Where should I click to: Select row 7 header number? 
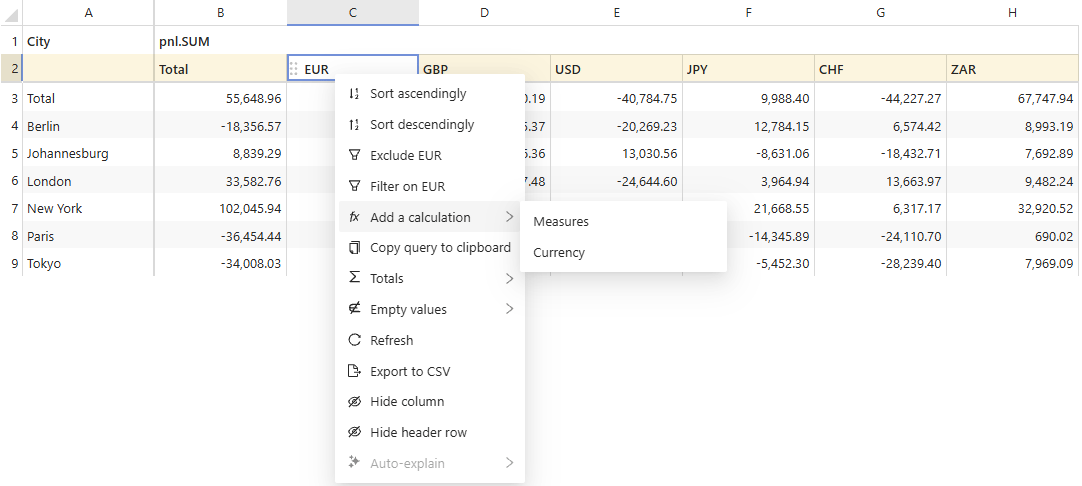click(11, 208)
